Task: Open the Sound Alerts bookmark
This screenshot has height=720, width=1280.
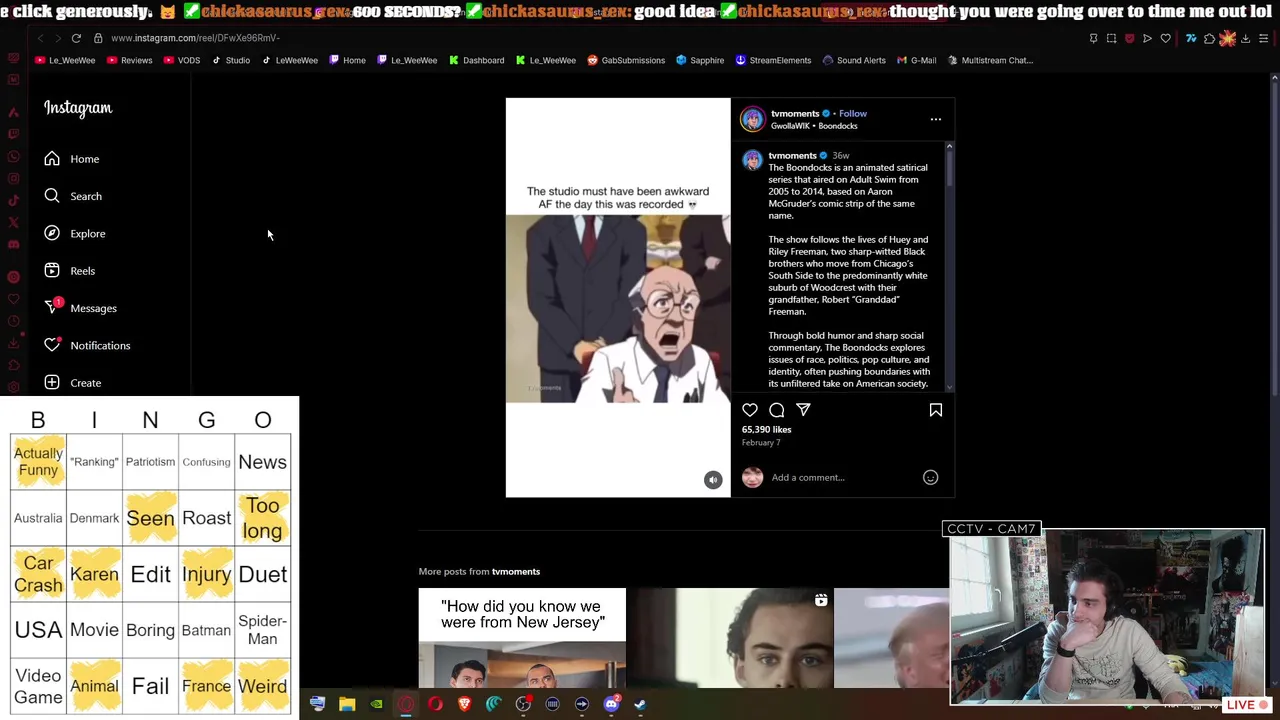Action: coord(854,60)
